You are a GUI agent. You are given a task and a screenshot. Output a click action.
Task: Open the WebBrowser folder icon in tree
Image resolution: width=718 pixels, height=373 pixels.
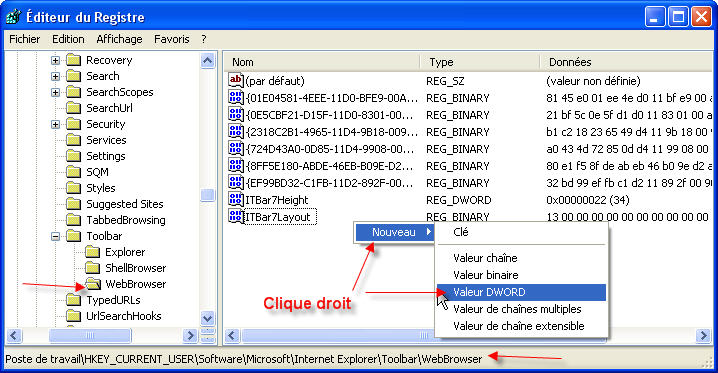93,284
